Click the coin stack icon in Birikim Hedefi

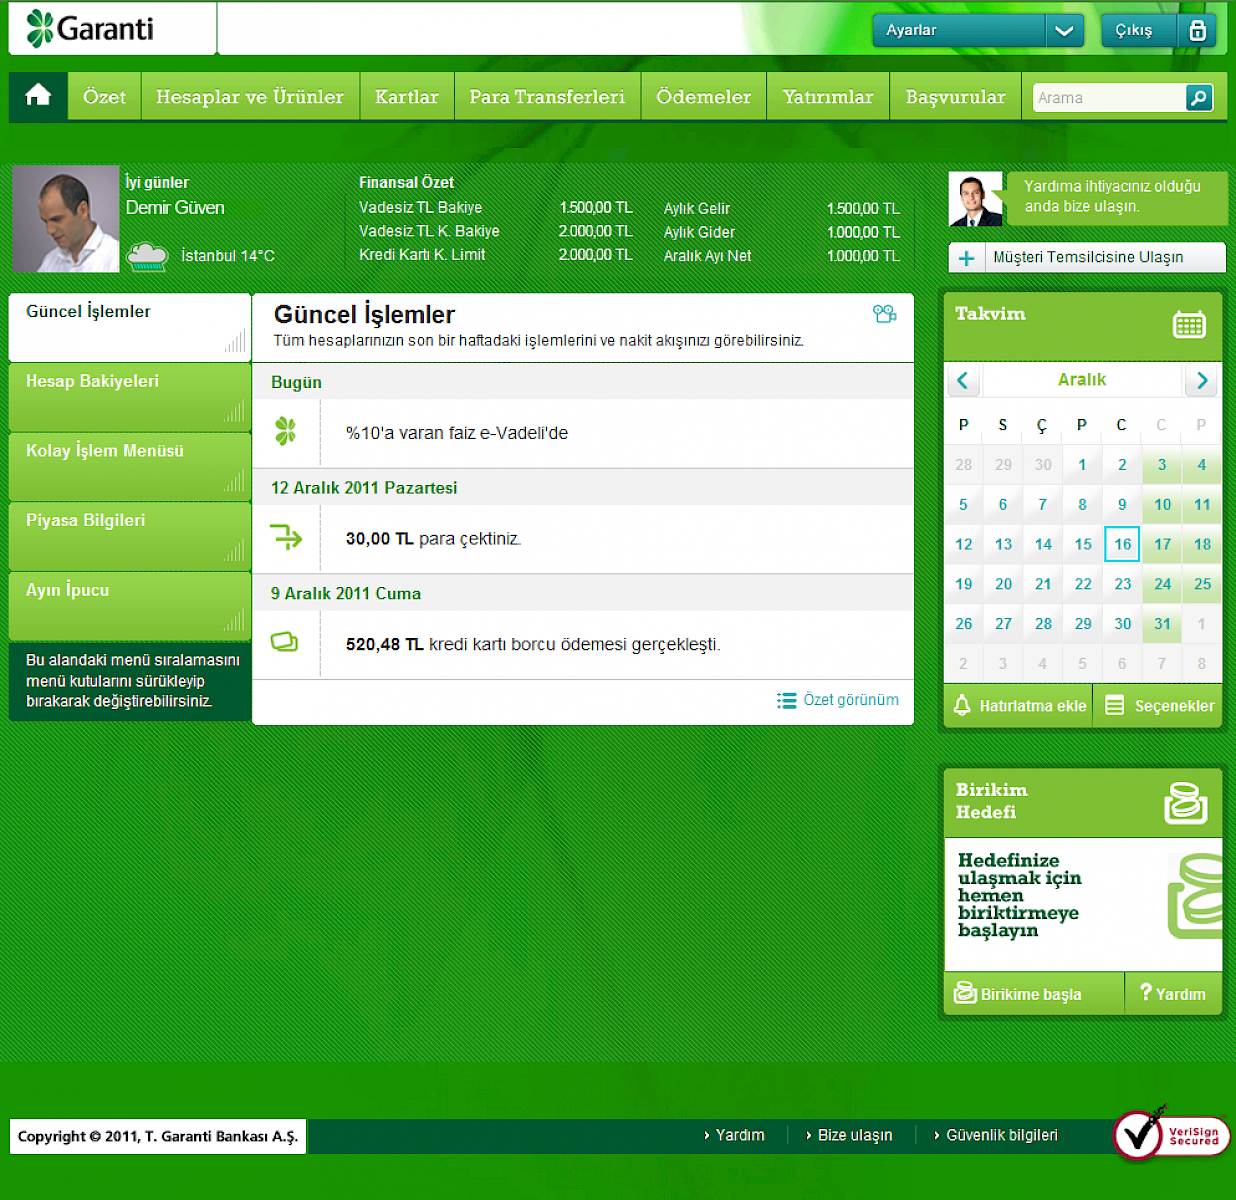point(1185,803)
